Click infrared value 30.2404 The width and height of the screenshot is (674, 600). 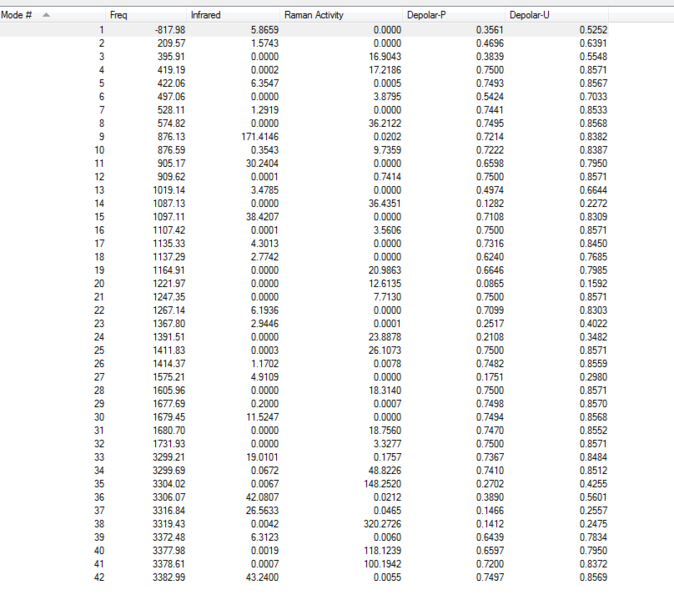[262, 163]
